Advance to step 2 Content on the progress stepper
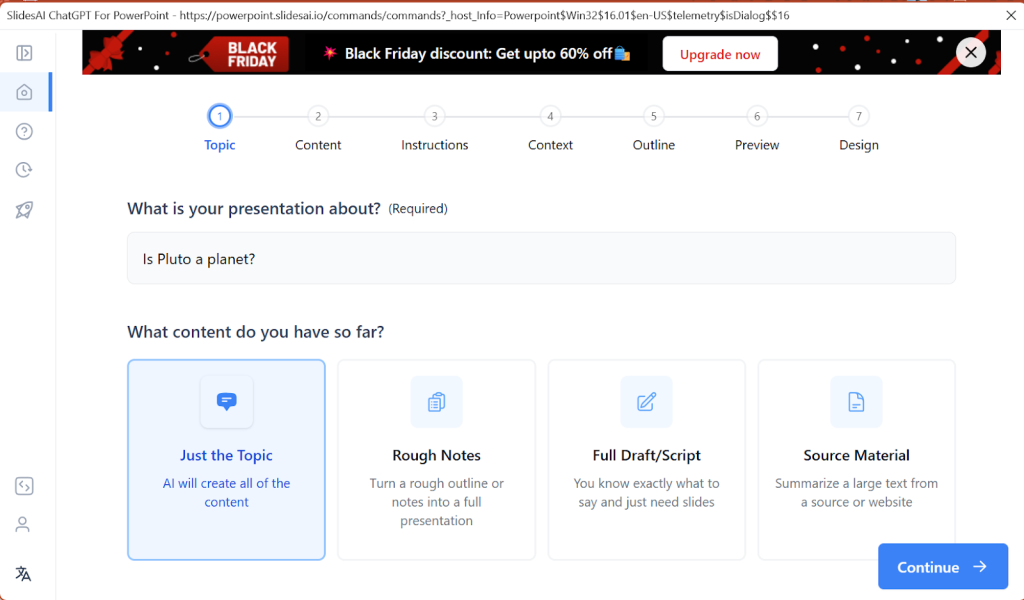This screenshot has width=1024, height=600. pos(318,116)
